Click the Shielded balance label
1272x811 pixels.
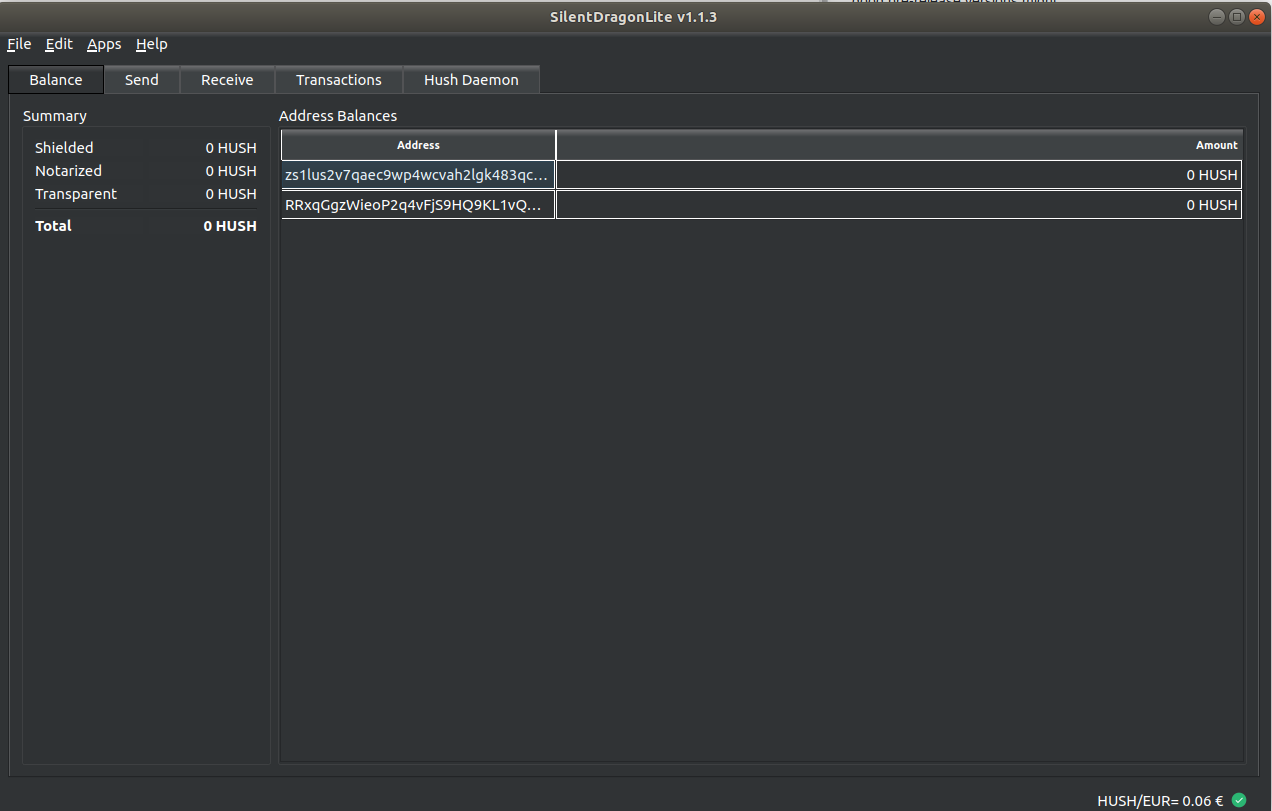[64, 148]
